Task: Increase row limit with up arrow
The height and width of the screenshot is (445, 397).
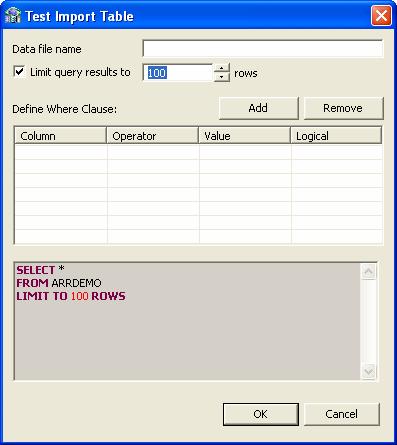Action: (x=221, y=68)
